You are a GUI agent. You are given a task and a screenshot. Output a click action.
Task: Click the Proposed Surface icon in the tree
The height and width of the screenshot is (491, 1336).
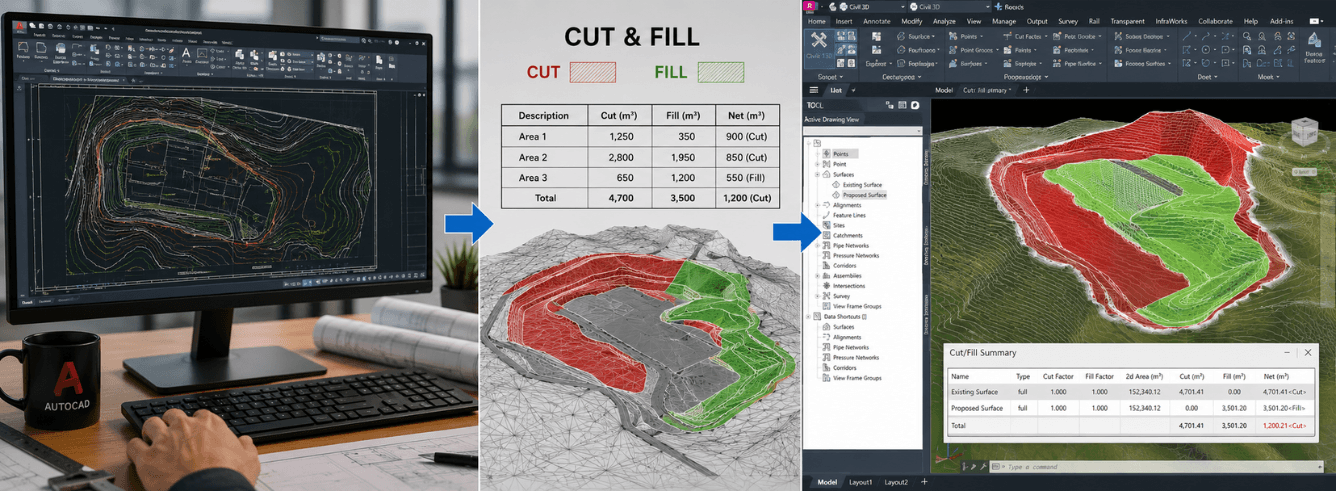(837, 195)
